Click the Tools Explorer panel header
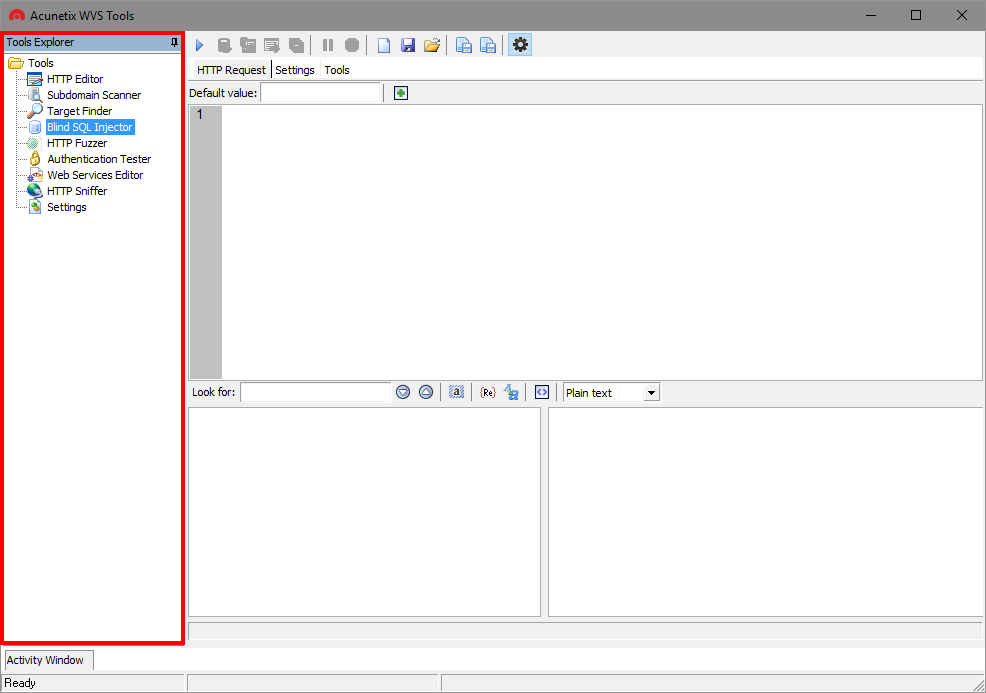Viewport: 986px width, 693px height. click(92, 42)
